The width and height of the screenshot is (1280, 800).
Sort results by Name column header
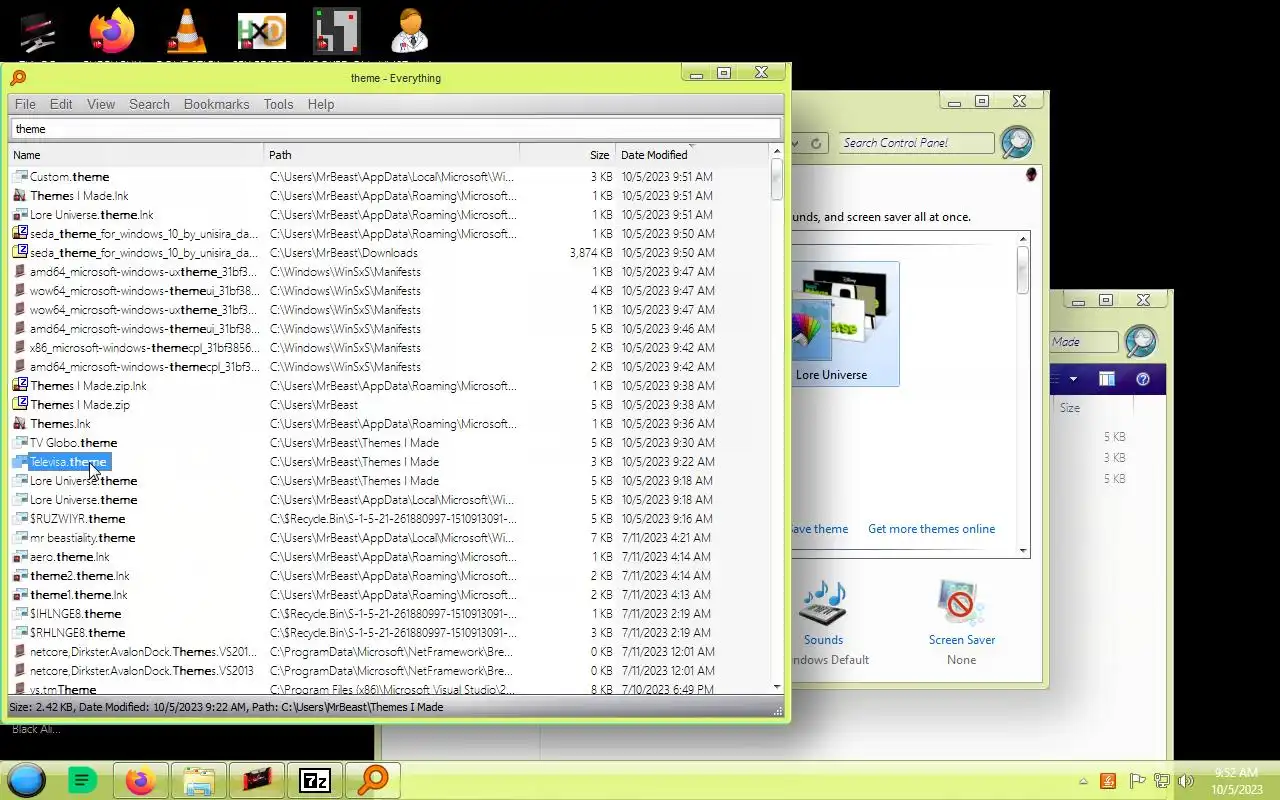[137, 155]
